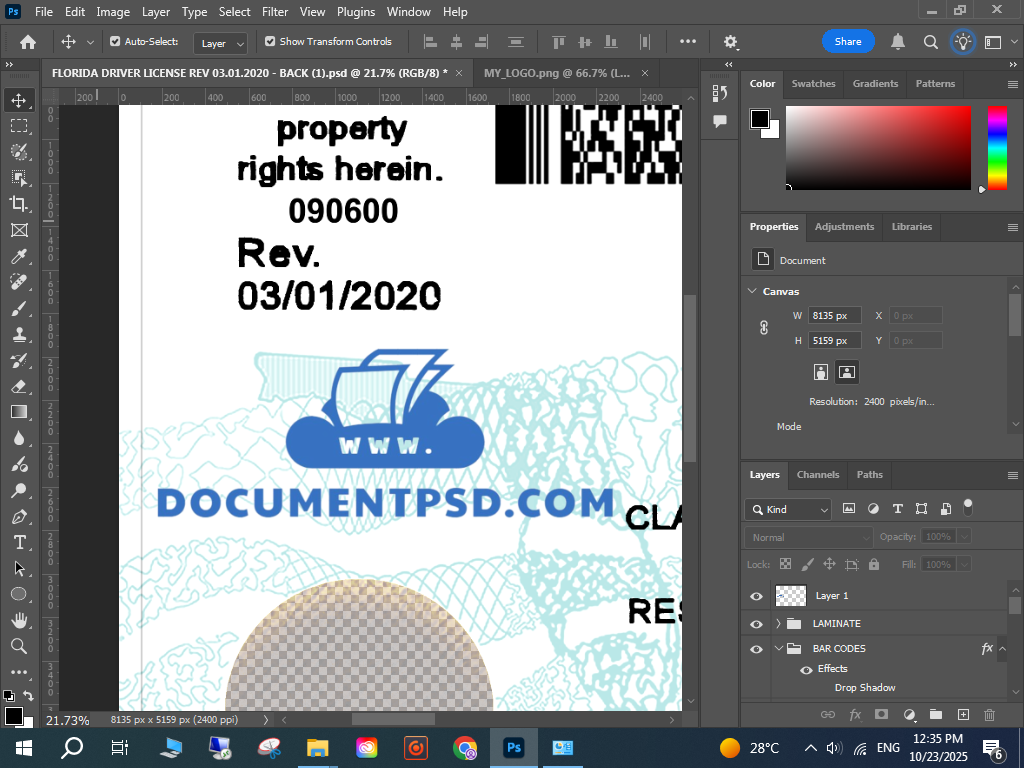
Task: Delete layer with the trash icon
Action: pos(990,715)
